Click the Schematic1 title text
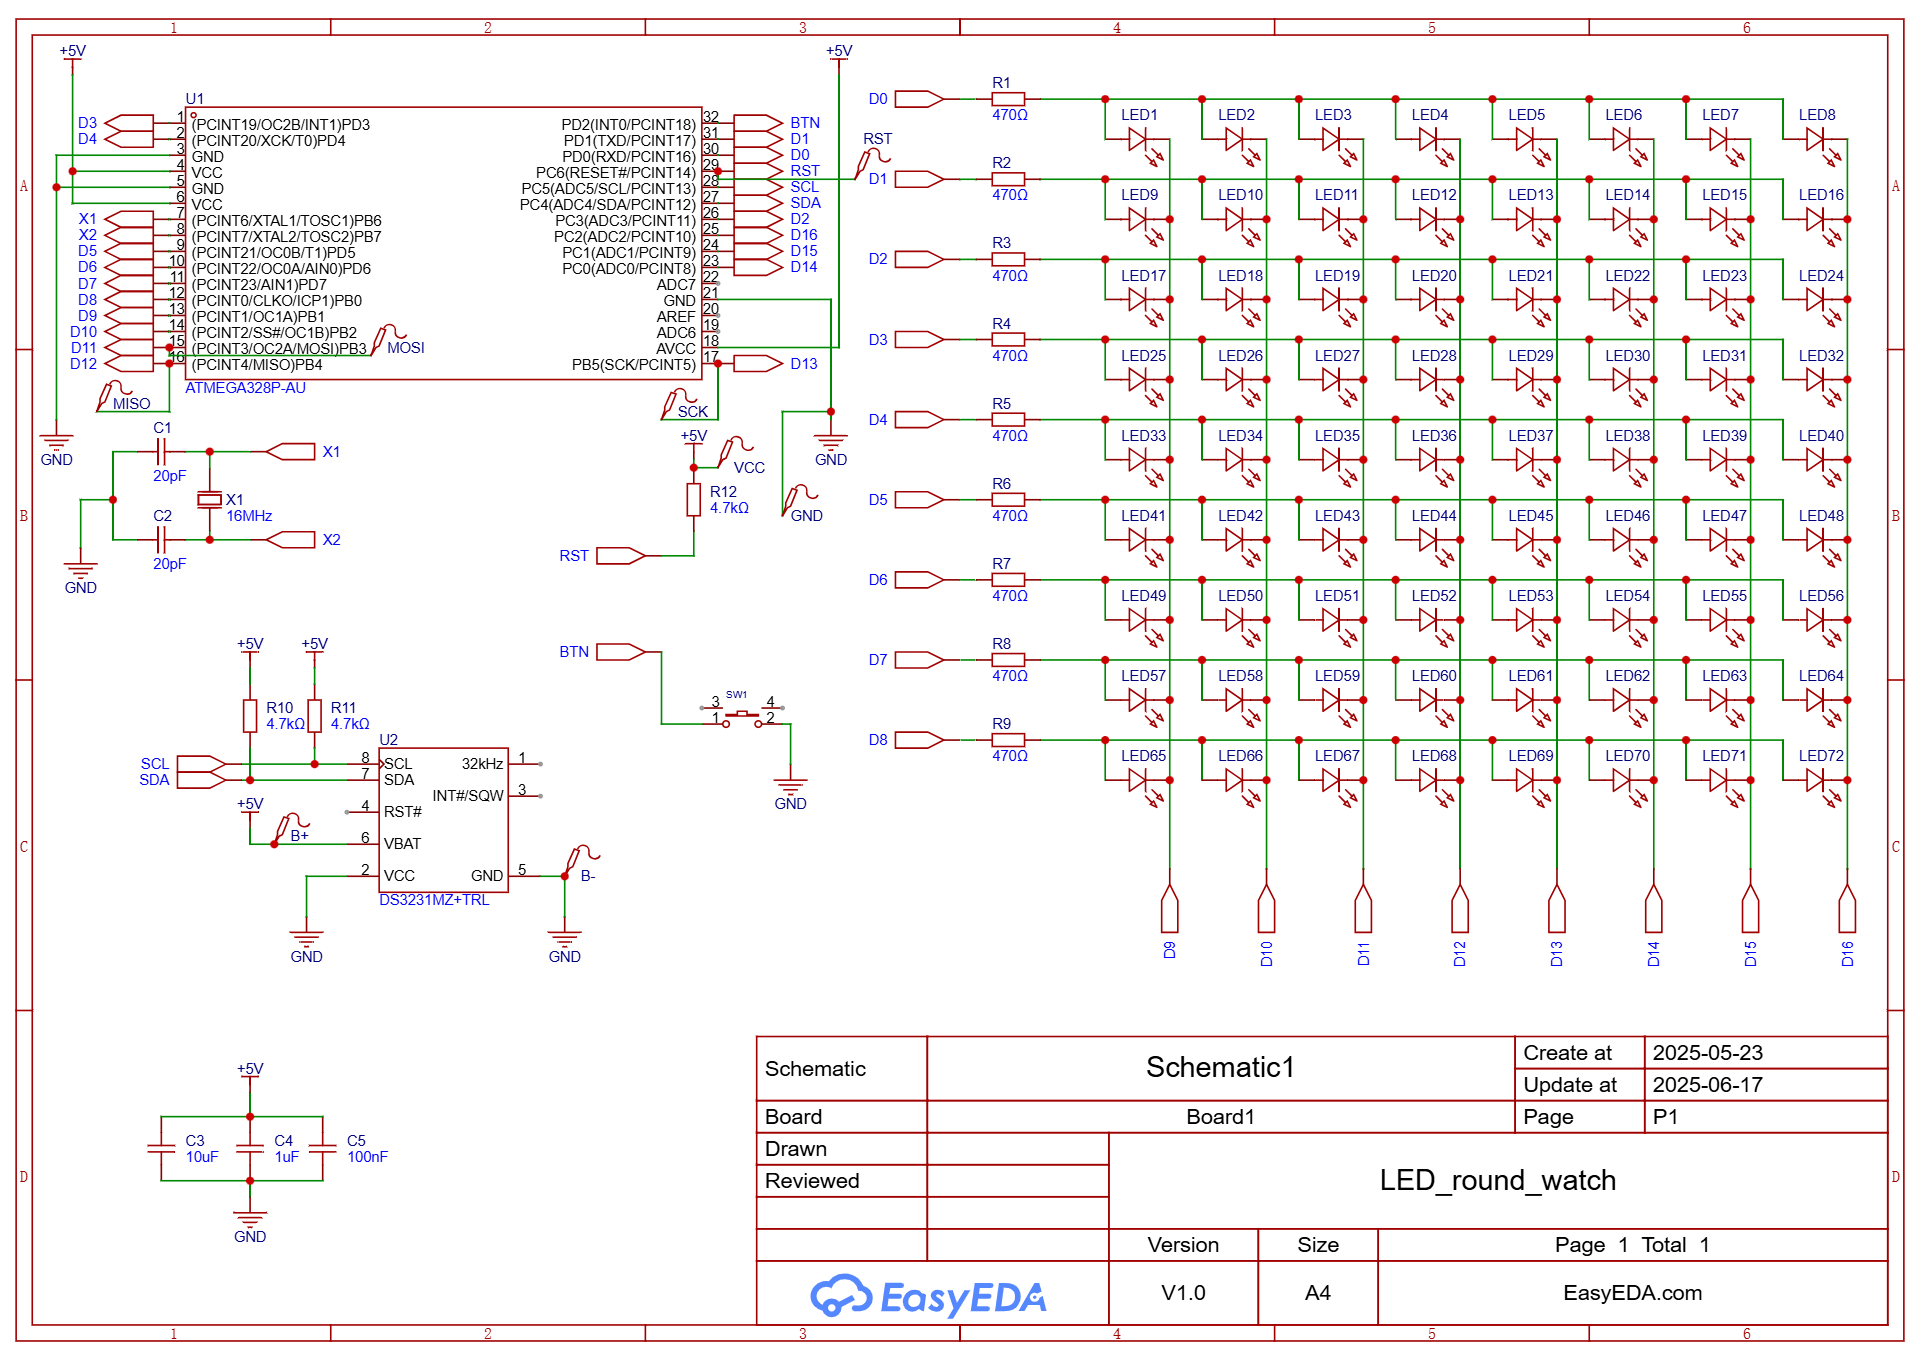The image size is (1920, 1360). tap(1220, 1068)
